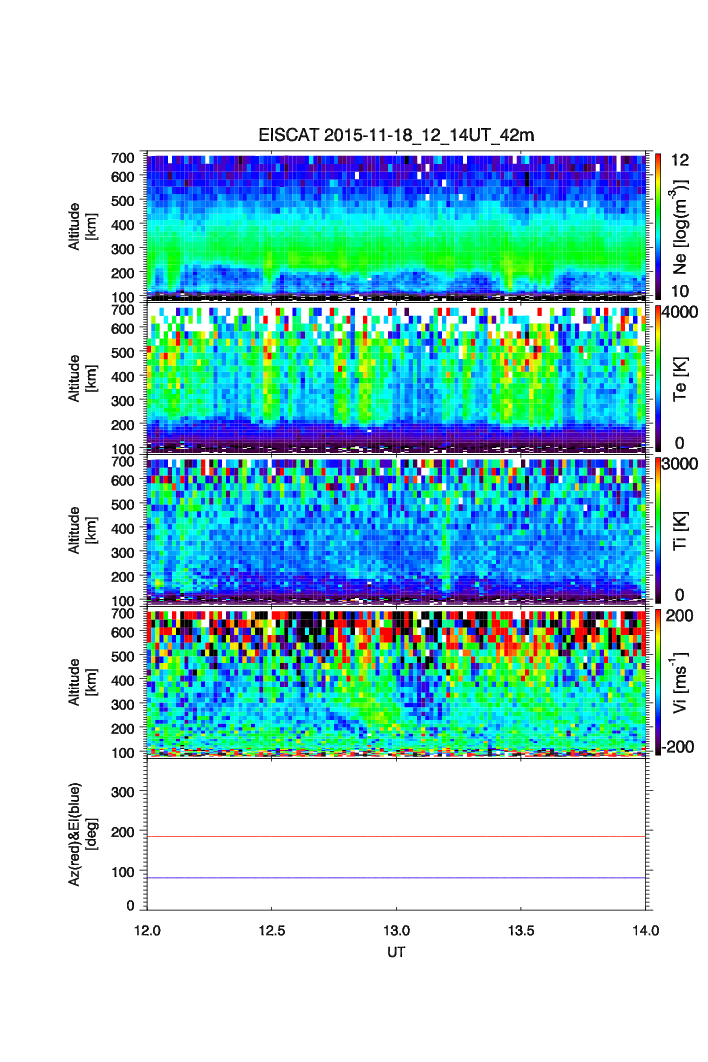Click the 12.0 tick on the time axis

click(148, 930)
